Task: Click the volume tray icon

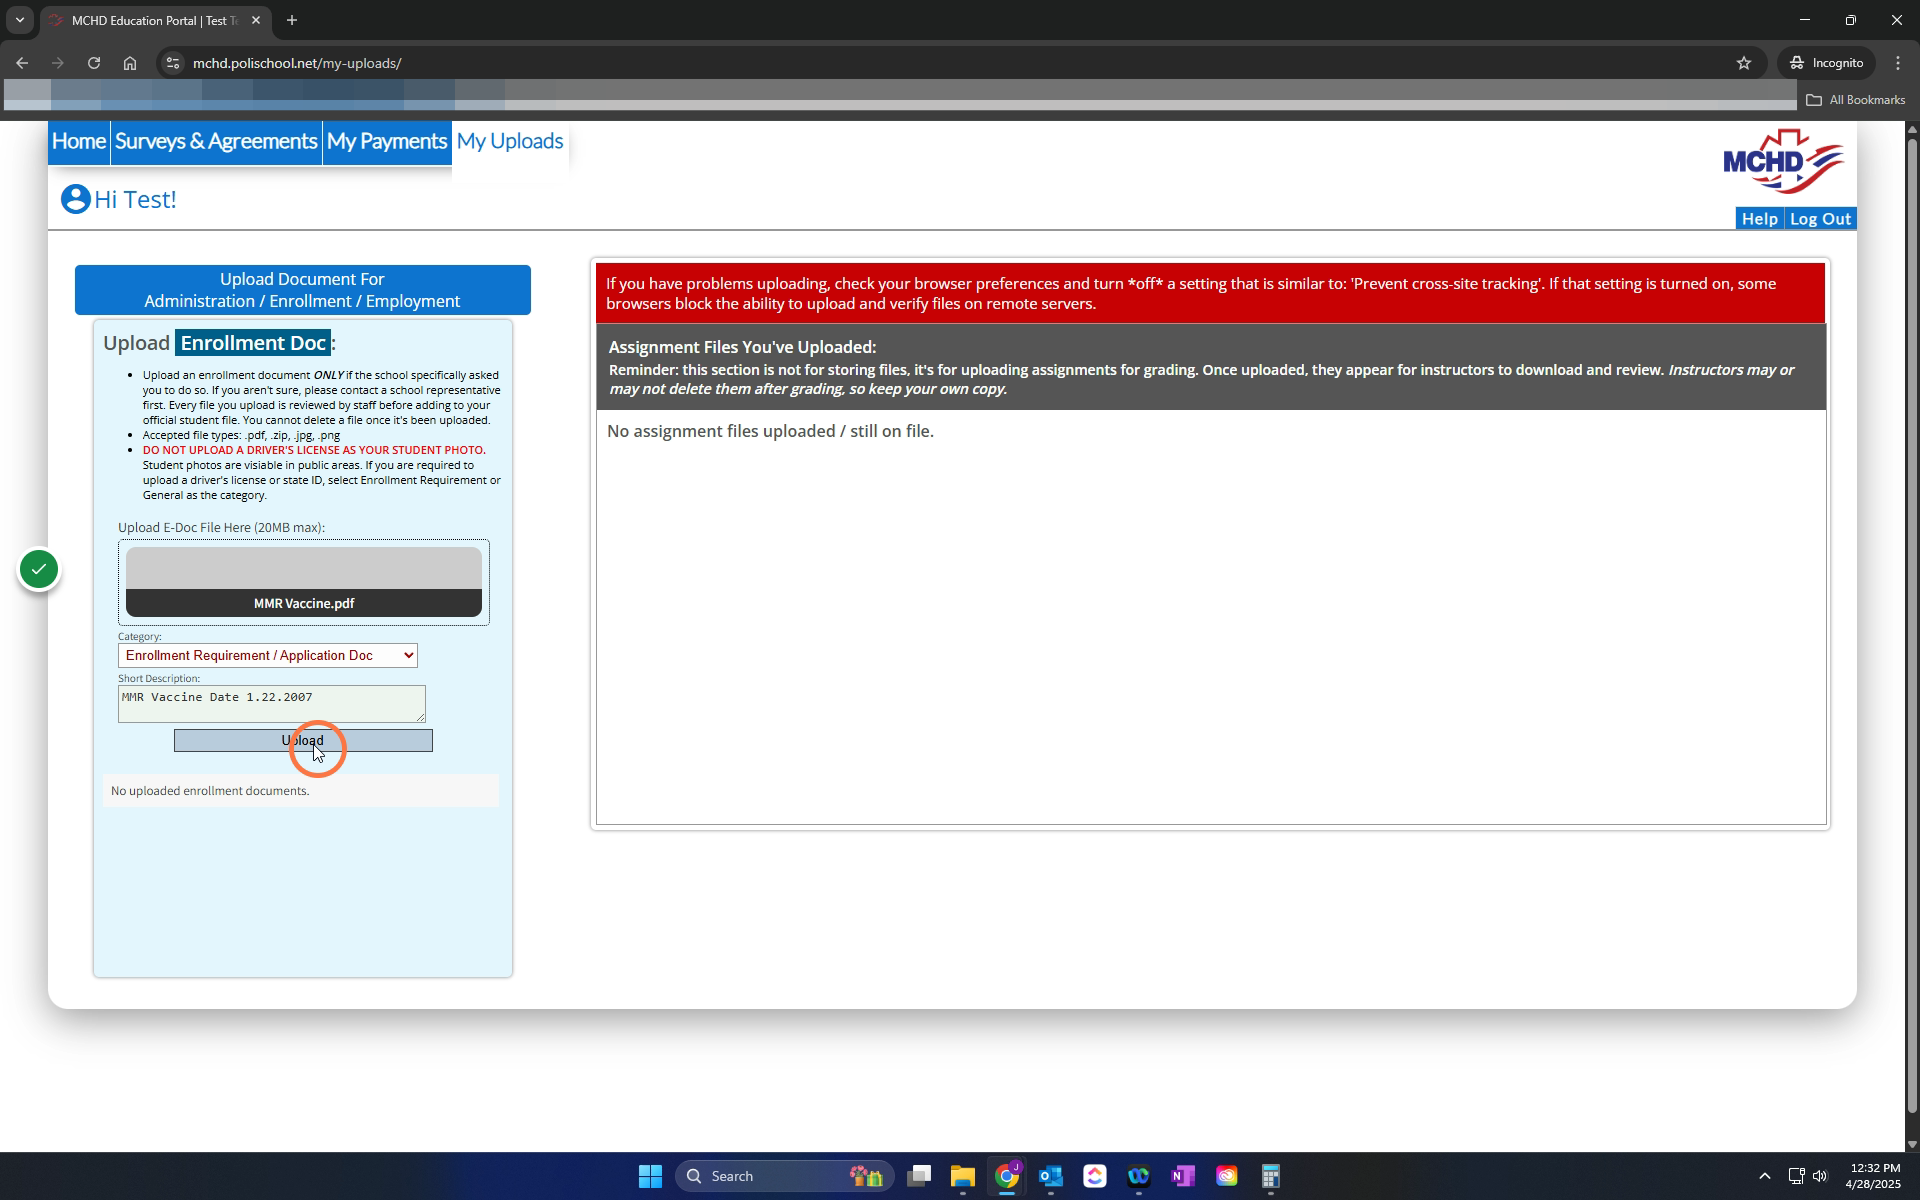Action: [x=1820, y=1176]
